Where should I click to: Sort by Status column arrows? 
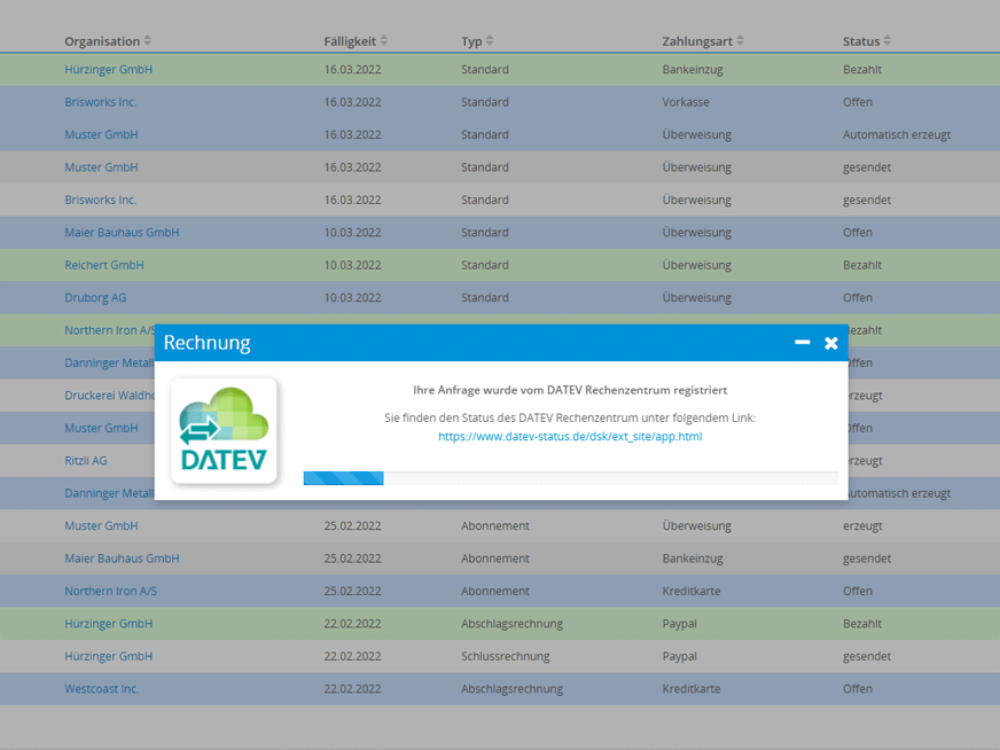[887, 41]
